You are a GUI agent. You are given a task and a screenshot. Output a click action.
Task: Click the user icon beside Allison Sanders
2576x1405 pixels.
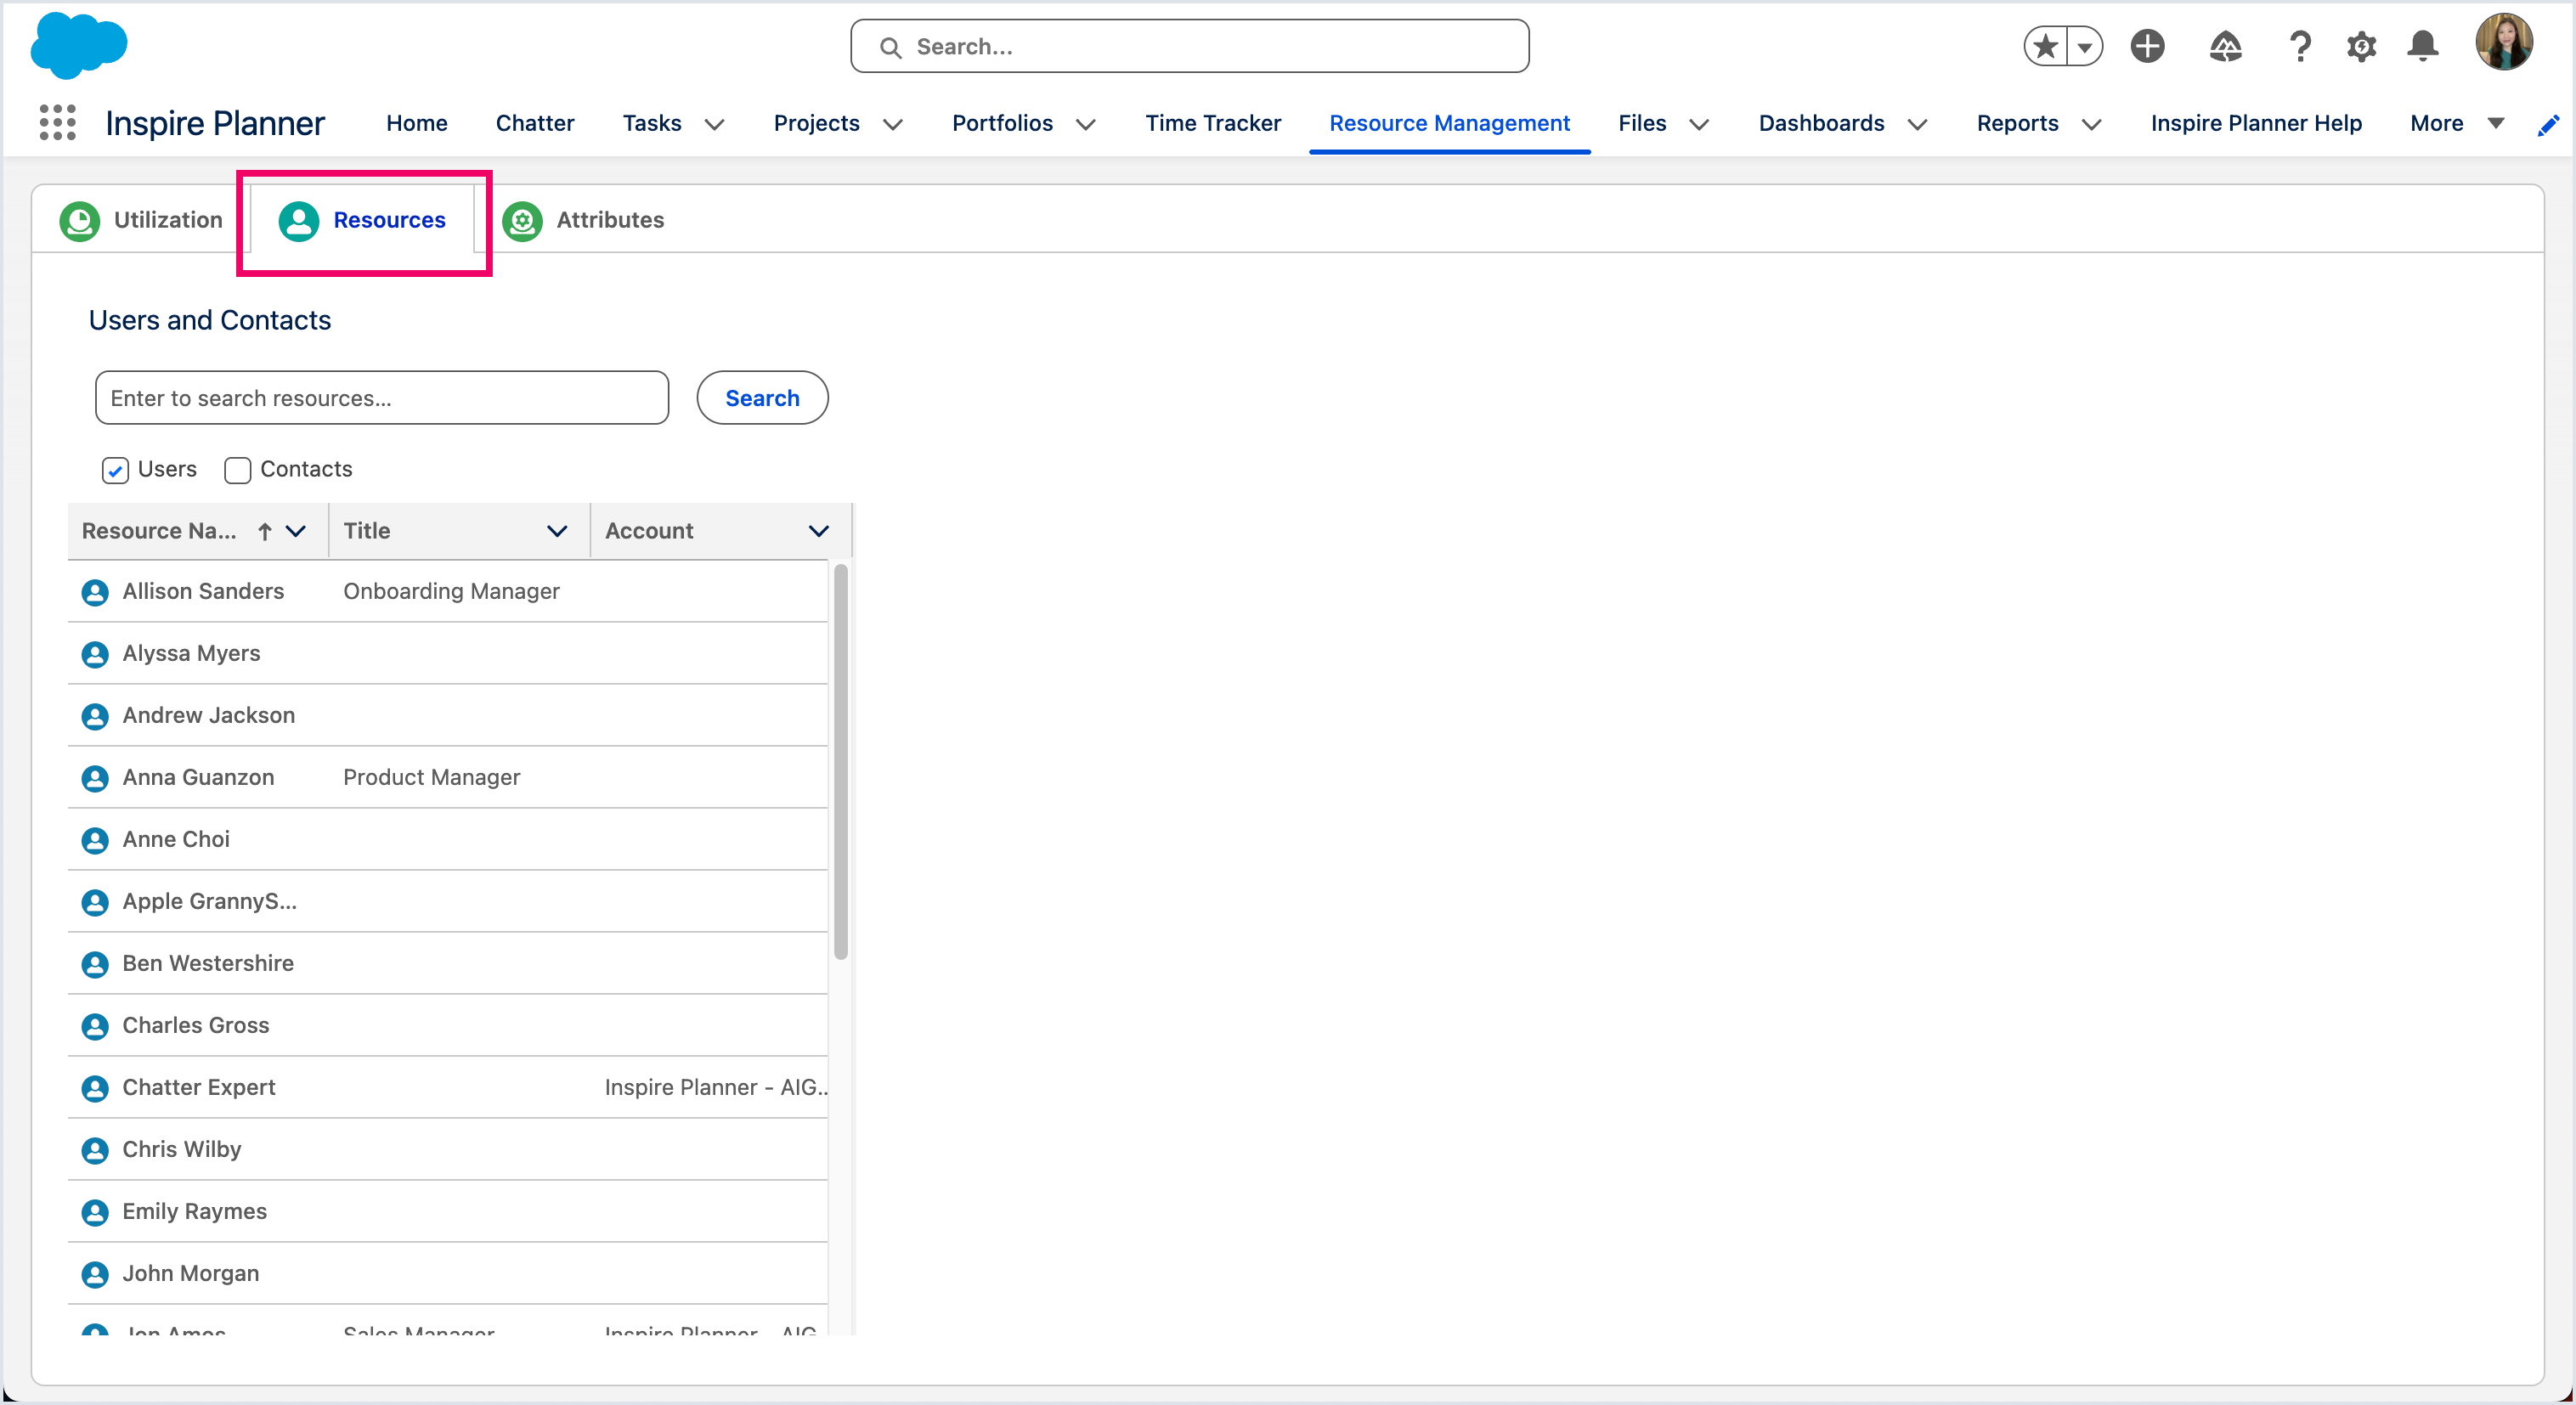pyautogui.click(x=95, y=592)
